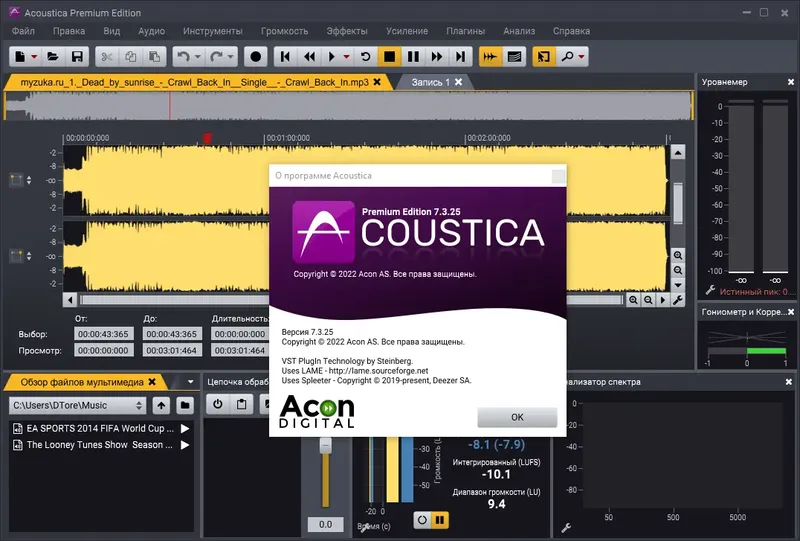Toggle loop playback mode
The width and height of the screenshot is (800, 541).
[365, 57]
